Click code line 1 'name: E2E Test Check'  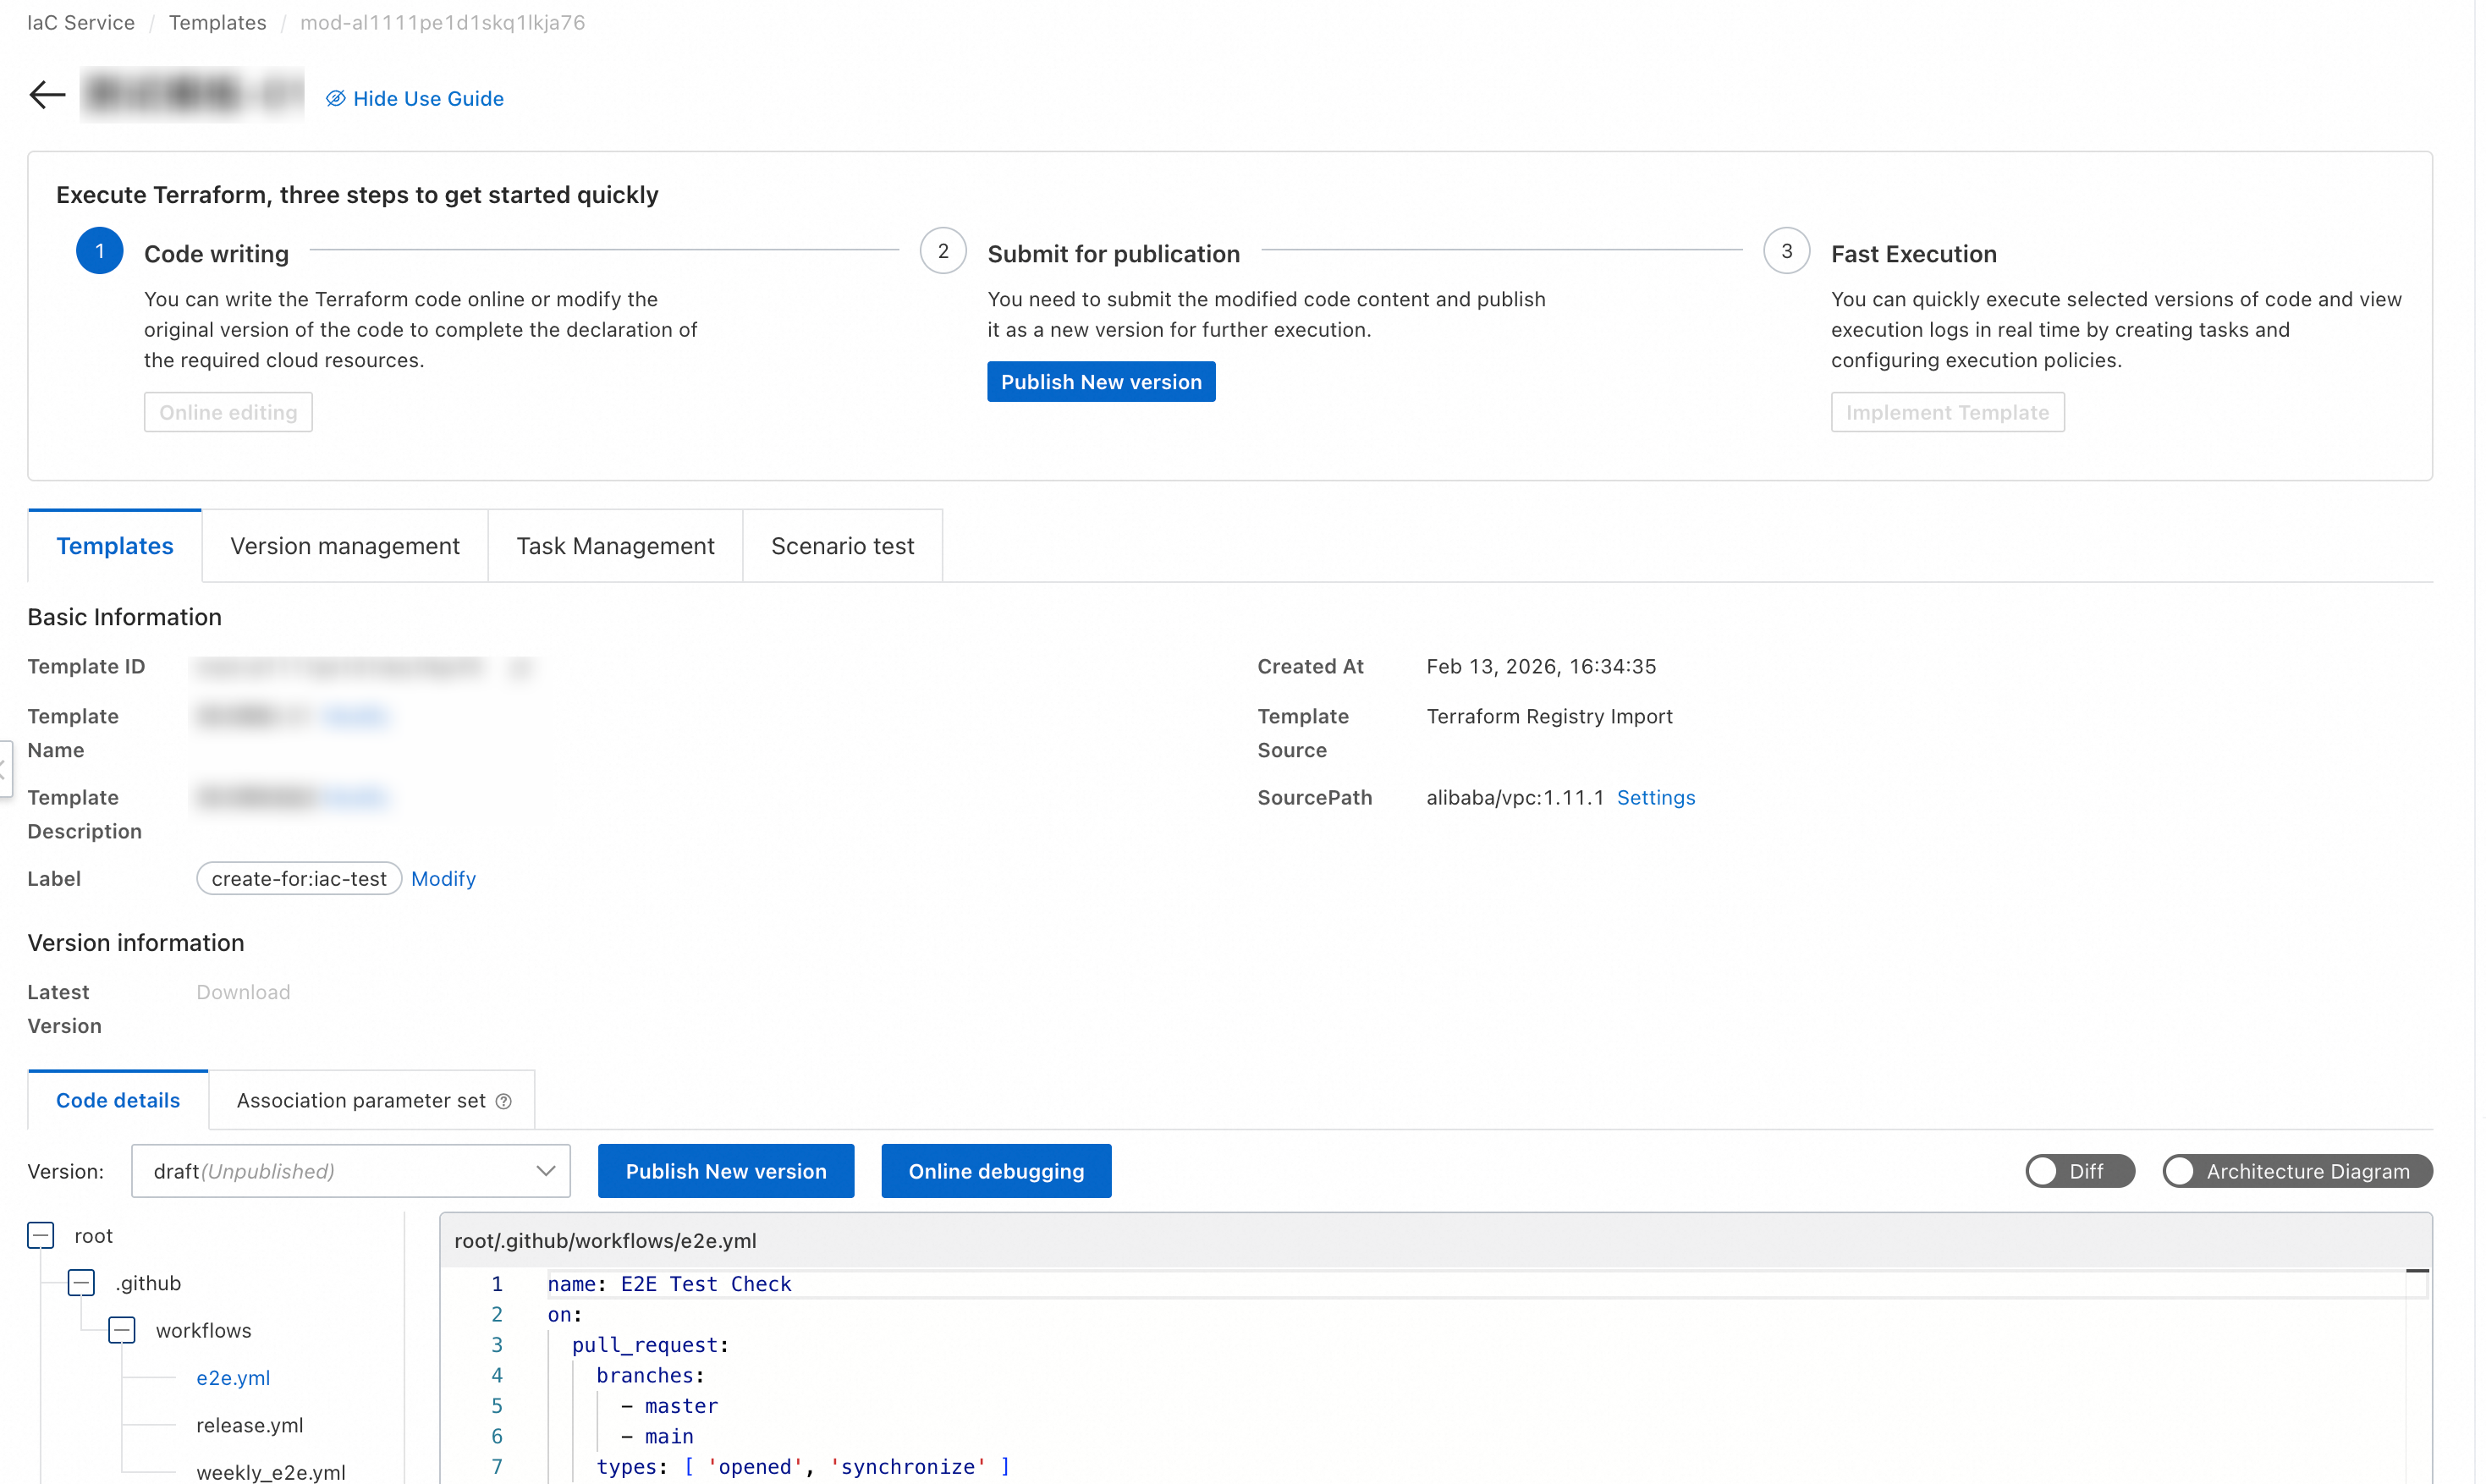(x=669, y=1284)
